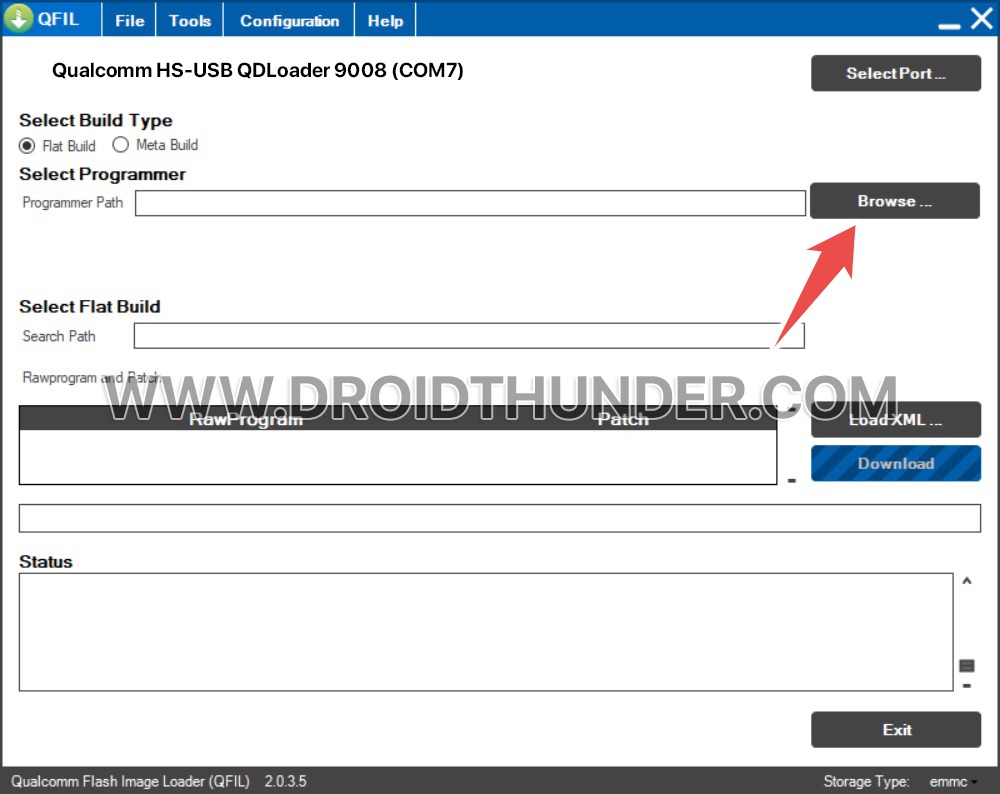Open the File menu
The width and height of the screenshot is (1000, 794).
pos(128,19)
